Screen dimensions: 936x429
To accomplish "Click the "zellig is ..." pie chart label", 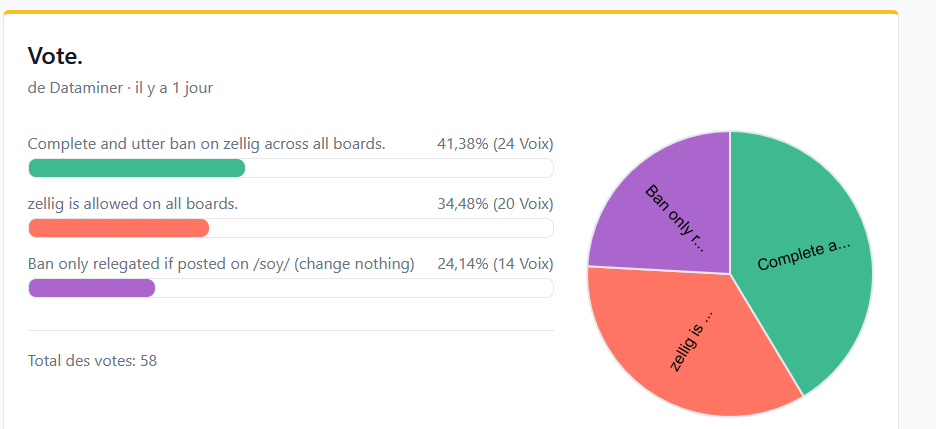I will 691,338.
